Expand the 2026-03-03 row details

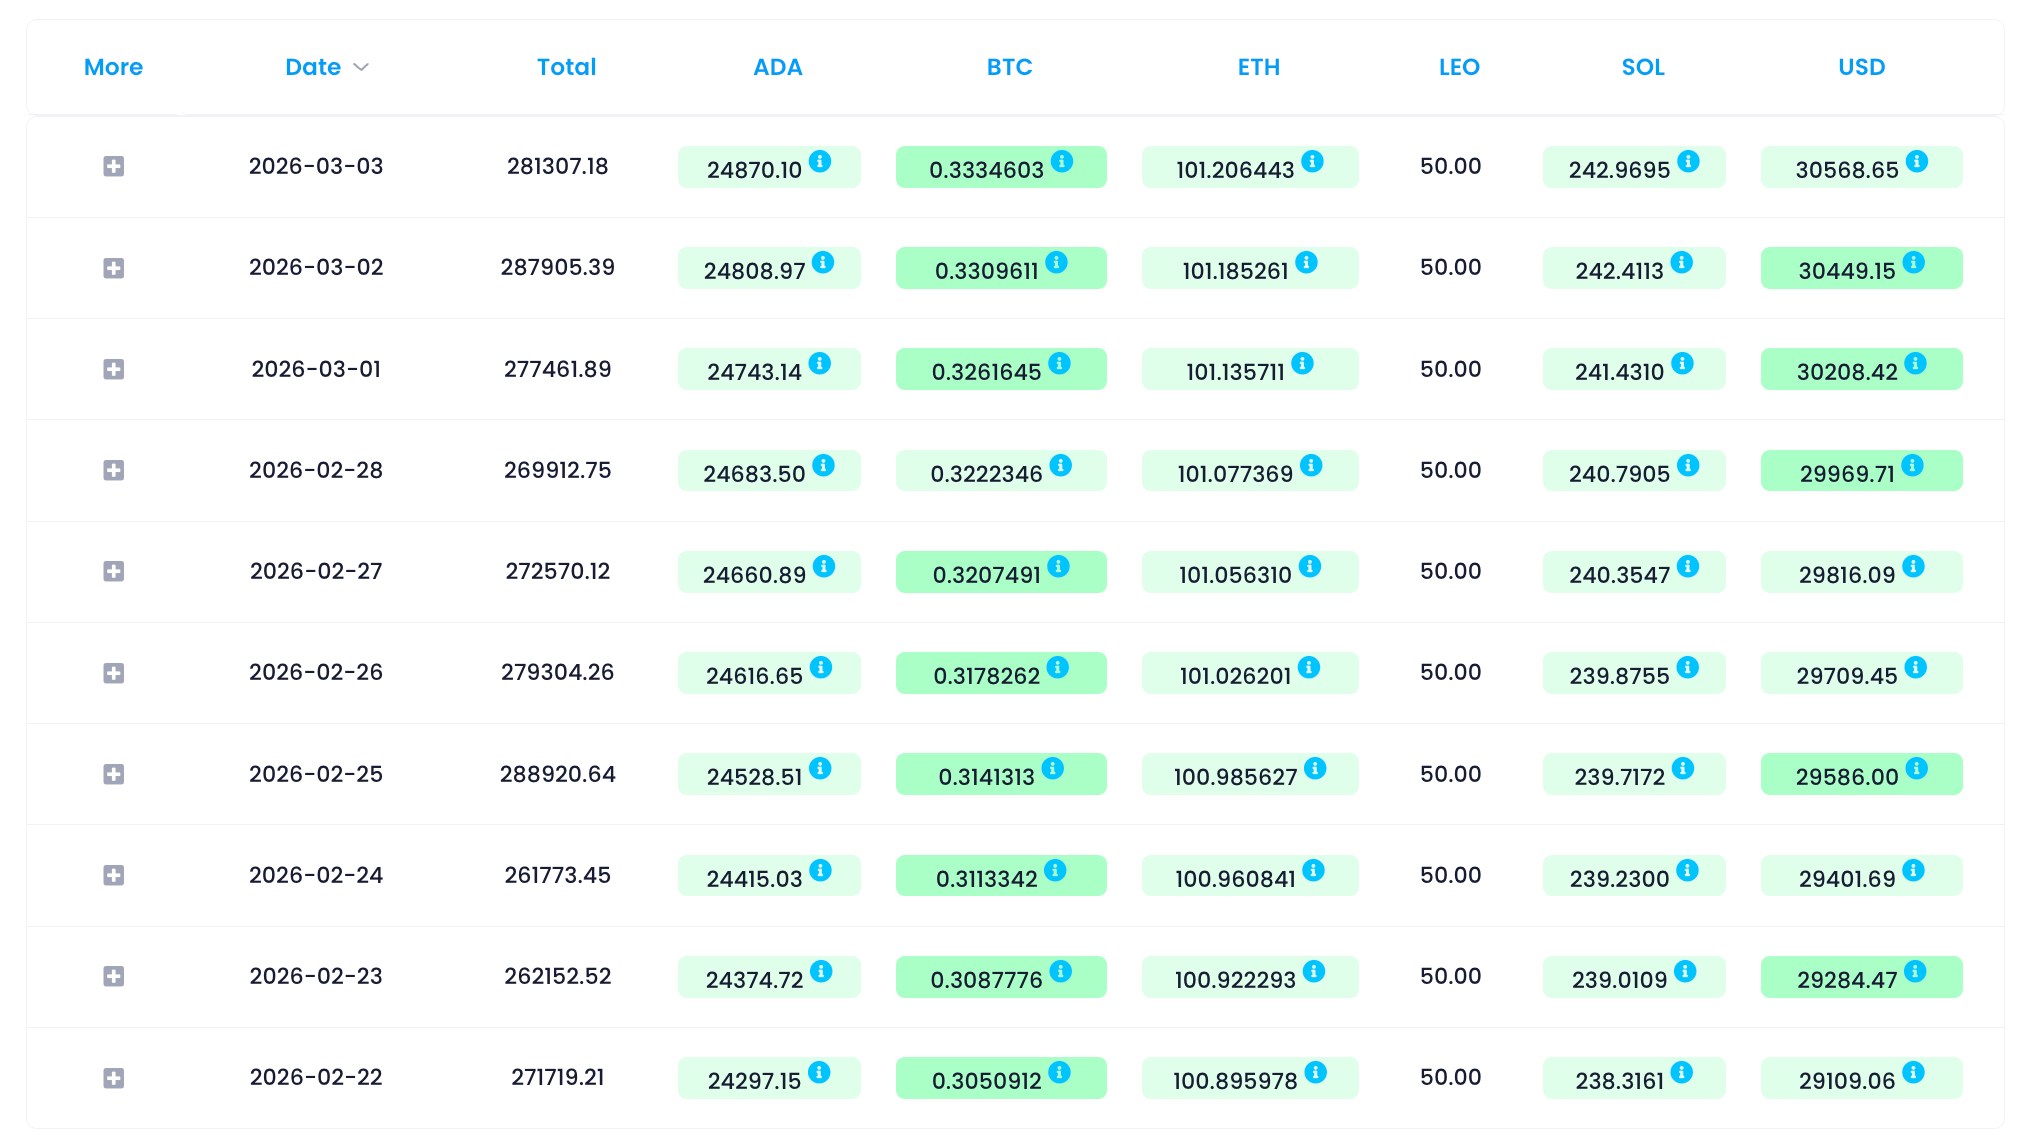click(x=114, y=167)
